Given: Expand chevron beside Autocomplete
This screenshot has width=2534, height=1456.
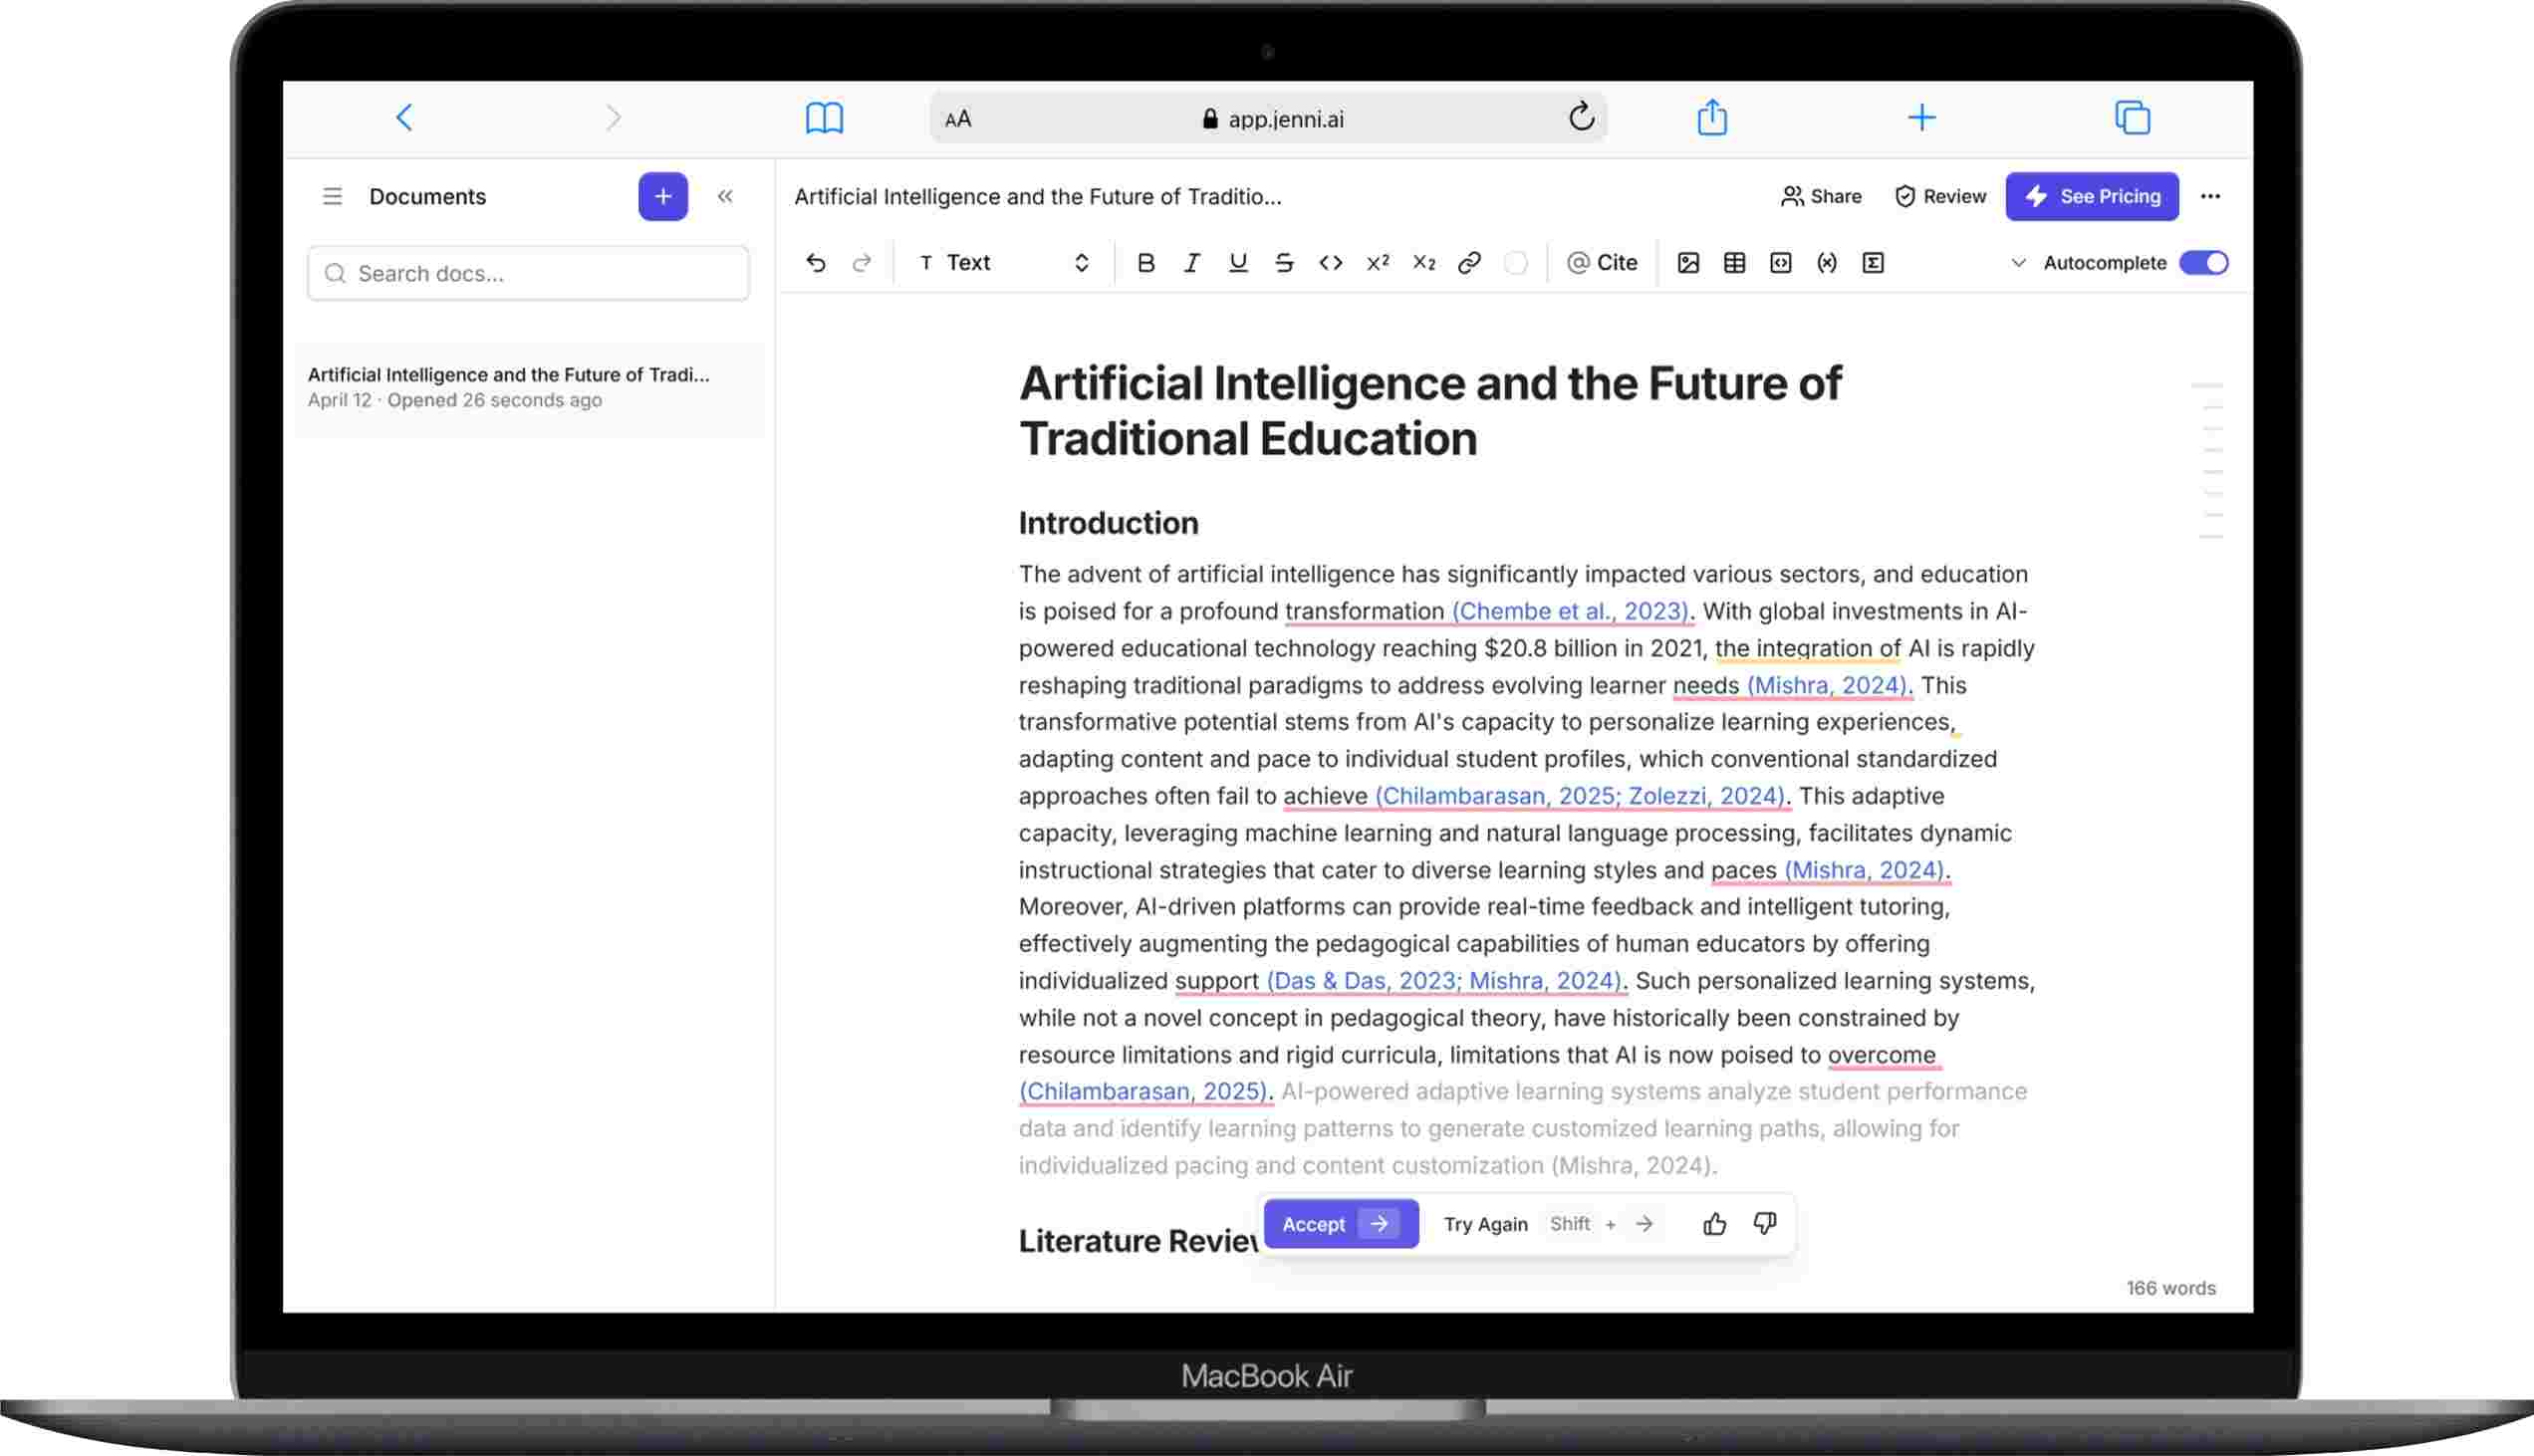Looking at the screenshot, I should coord(2018,263).
